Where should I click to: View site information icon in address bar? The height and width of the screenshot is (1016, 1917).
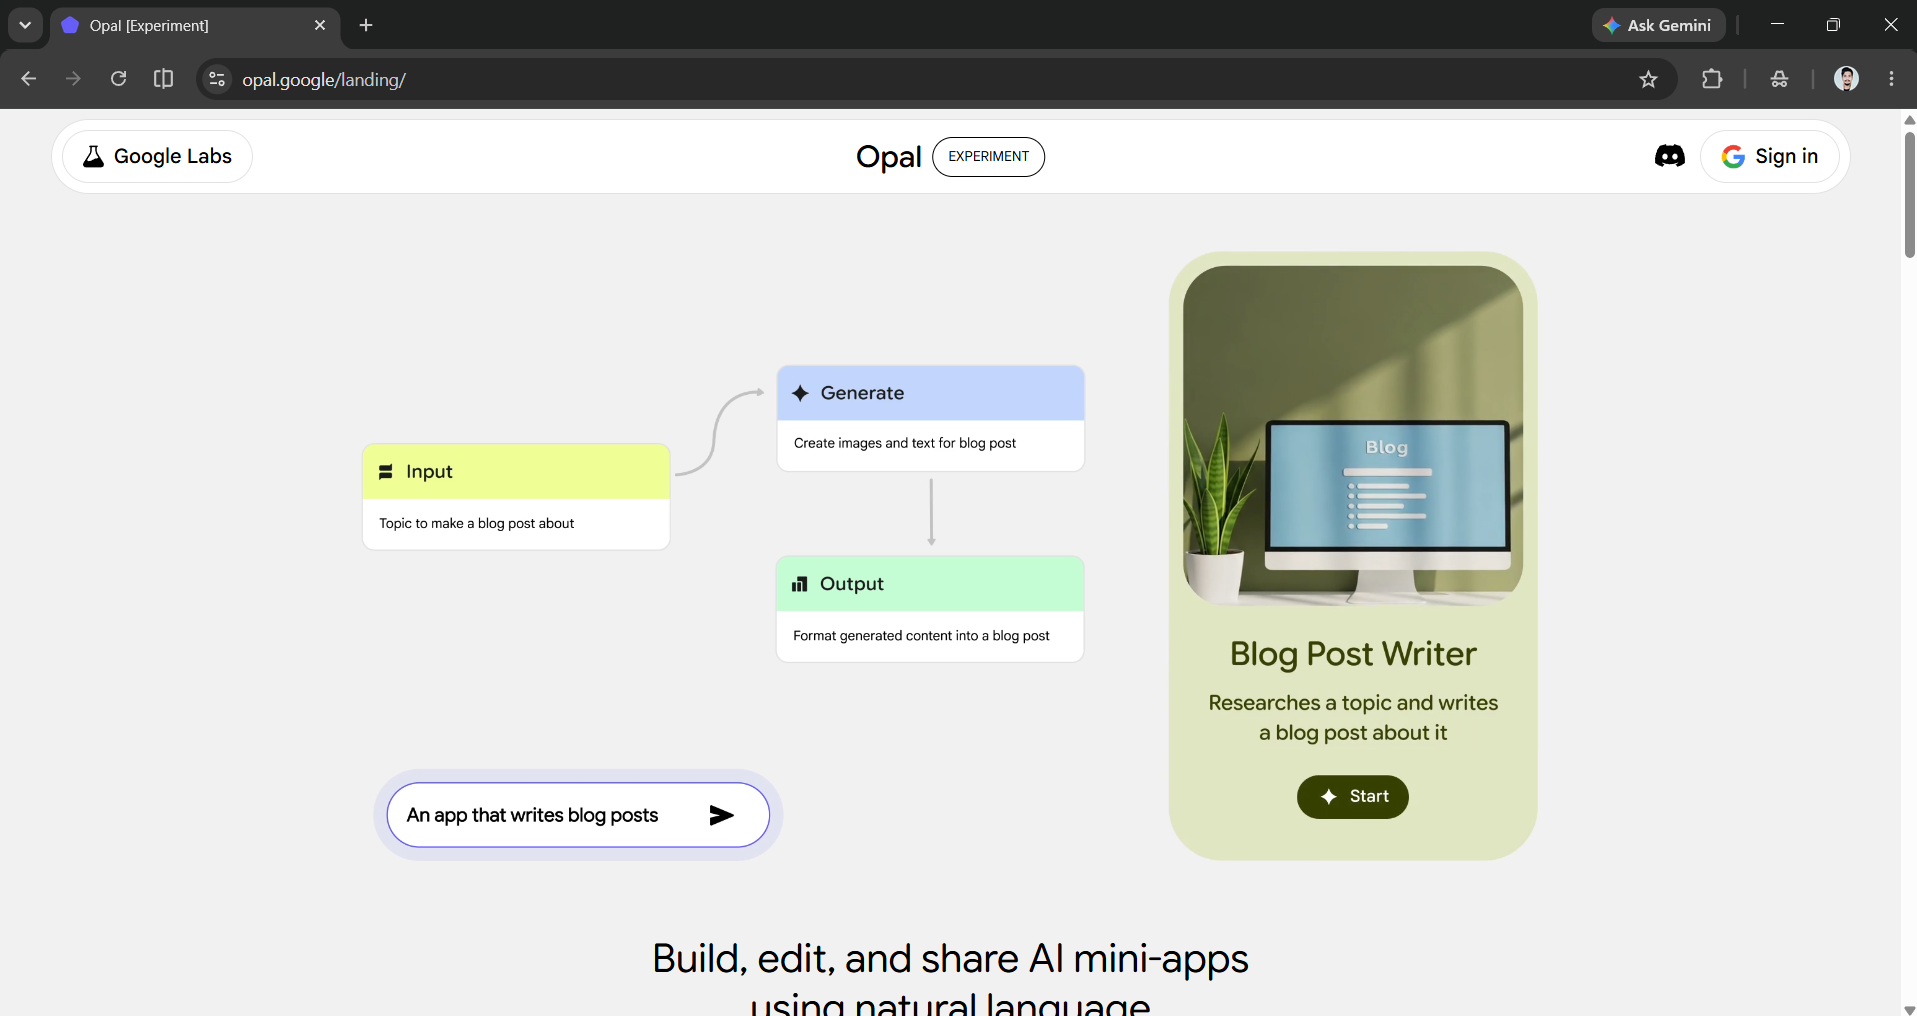coord(217,79)
